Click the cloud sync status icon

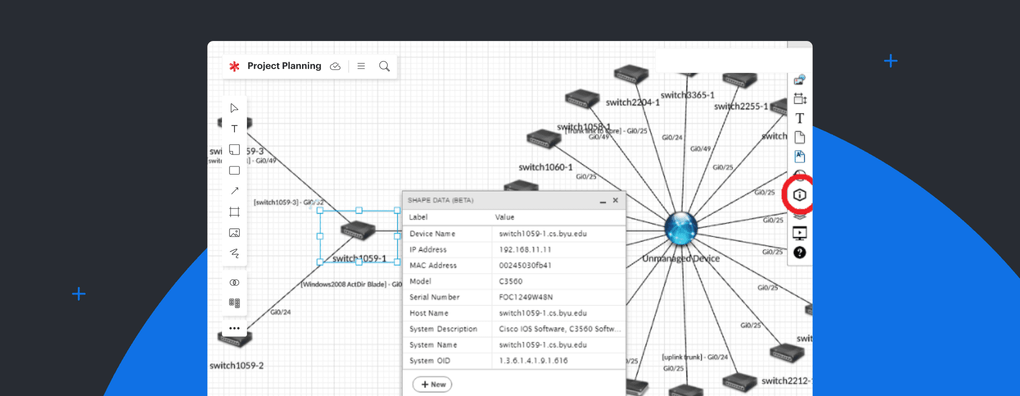(336, 66)
